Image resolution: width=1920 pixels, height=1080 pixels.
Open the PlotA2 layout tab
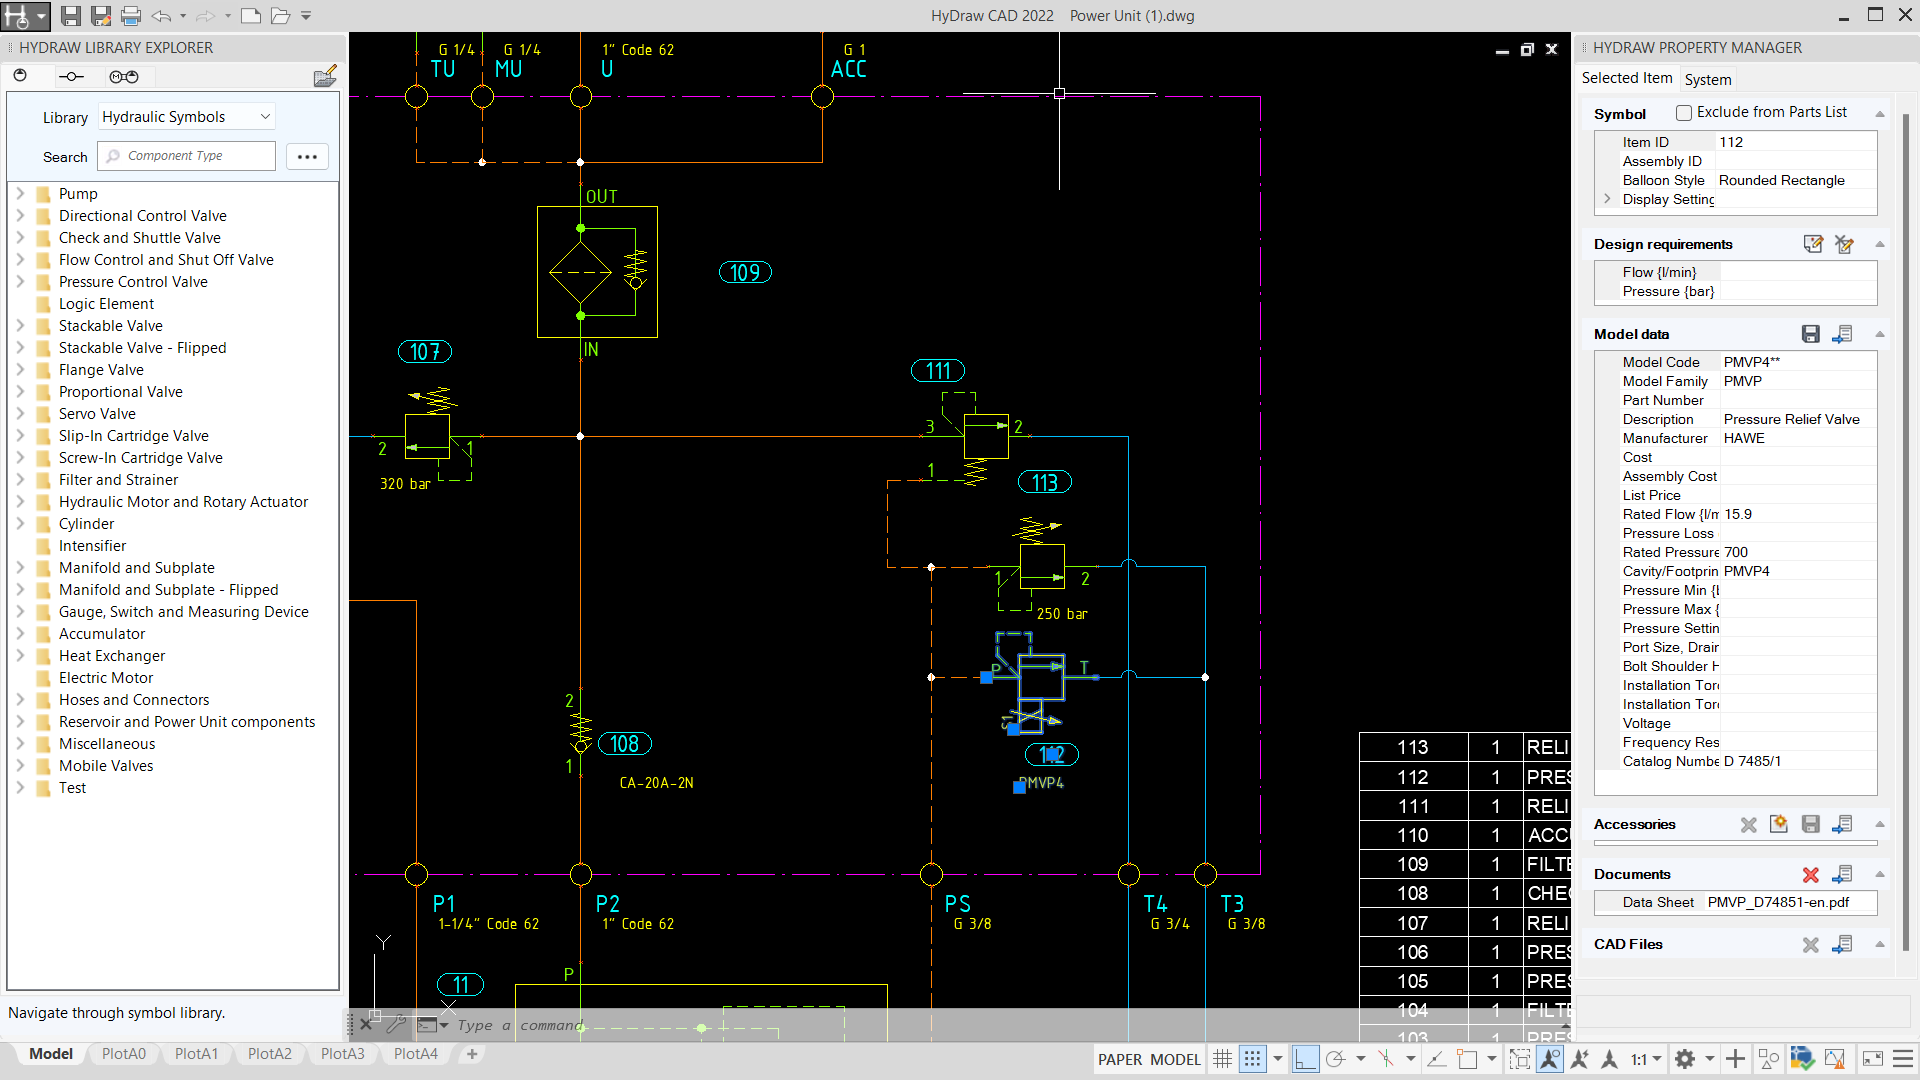[x=269, y=1053]
